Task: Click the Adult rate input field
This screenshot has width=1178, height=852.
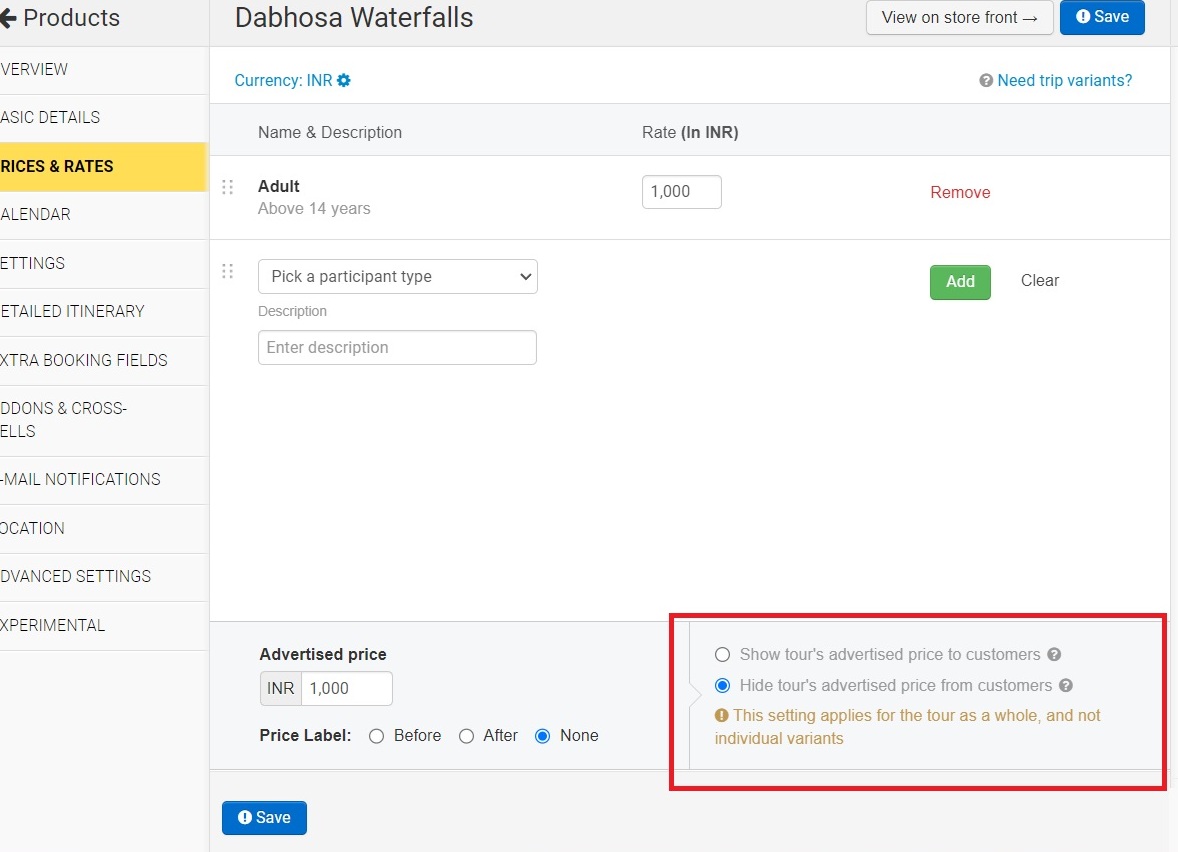Action: (681, 192)
